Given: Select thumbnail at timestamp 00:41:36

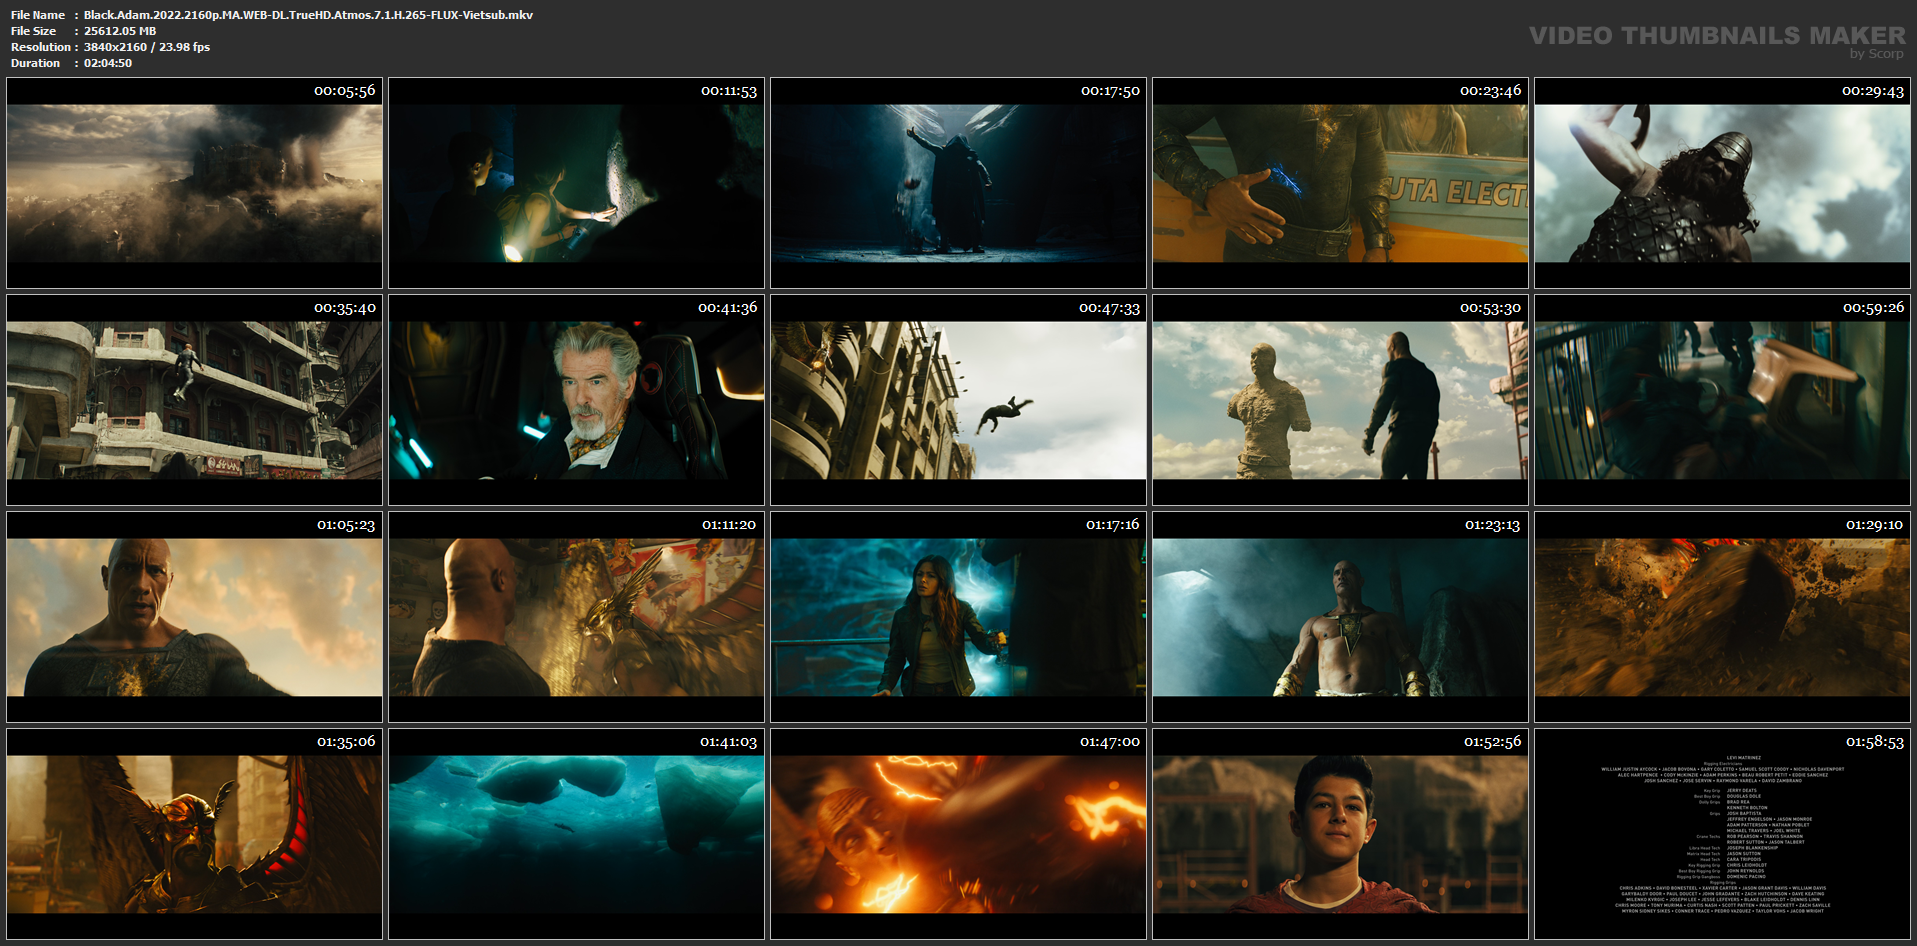Looking at the screenshot, I should 576,400.
